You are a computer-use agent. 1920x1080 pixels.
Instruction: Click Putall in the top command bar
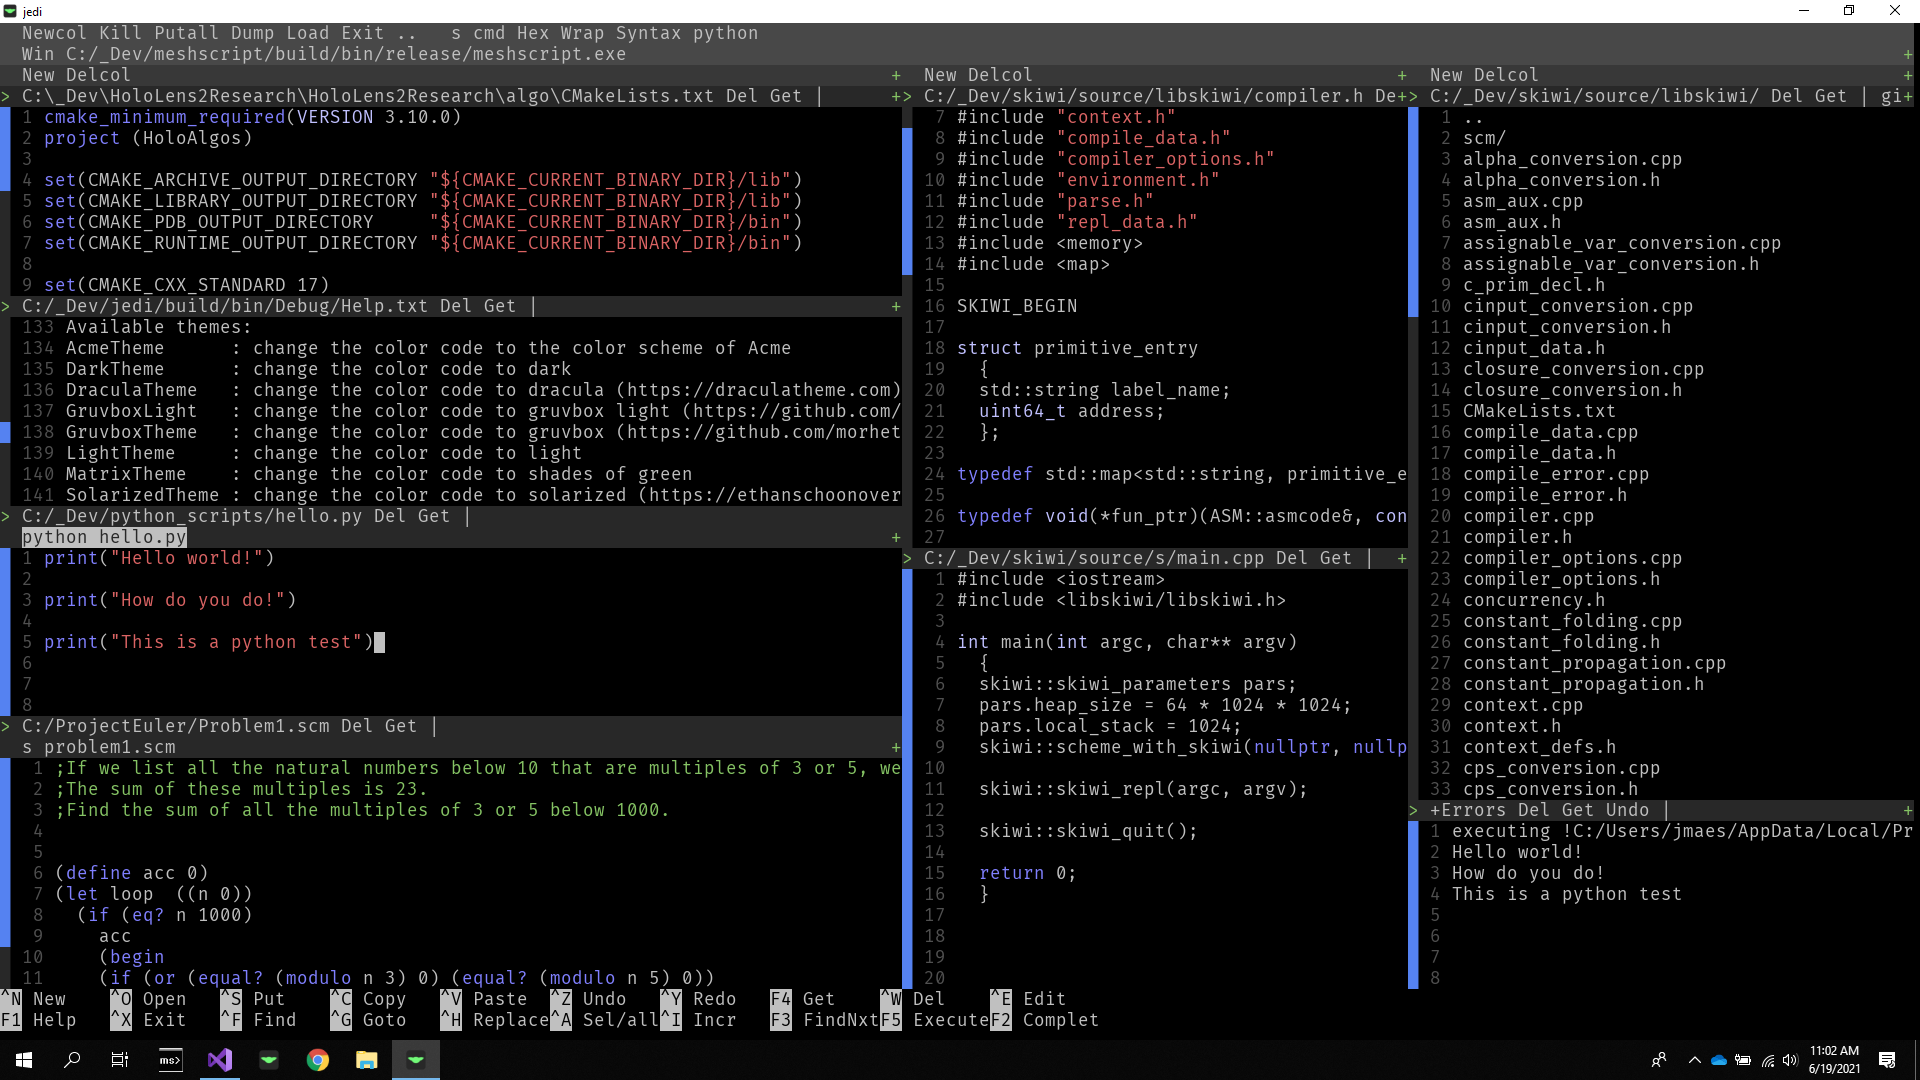[x=186, y=33]
